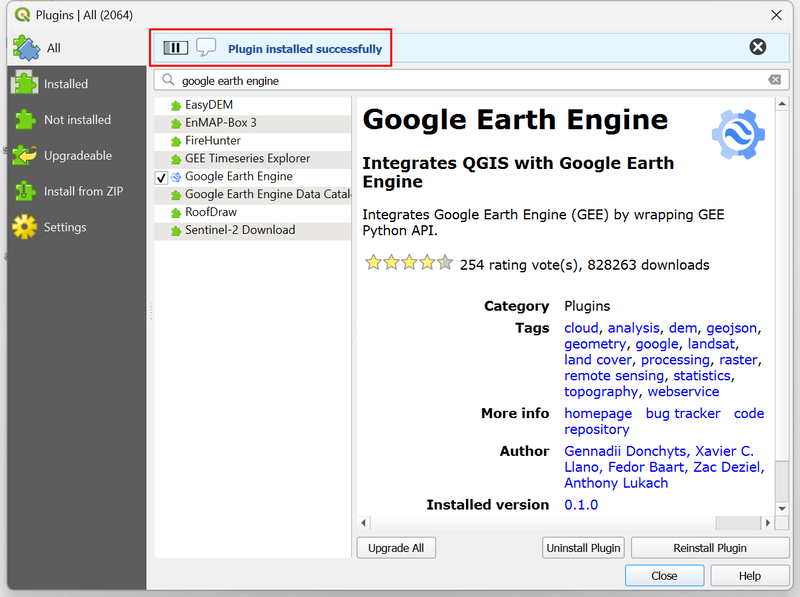
Task: Untick the Google Earth Engine plugin checkbox
Action: pos(161,178)
